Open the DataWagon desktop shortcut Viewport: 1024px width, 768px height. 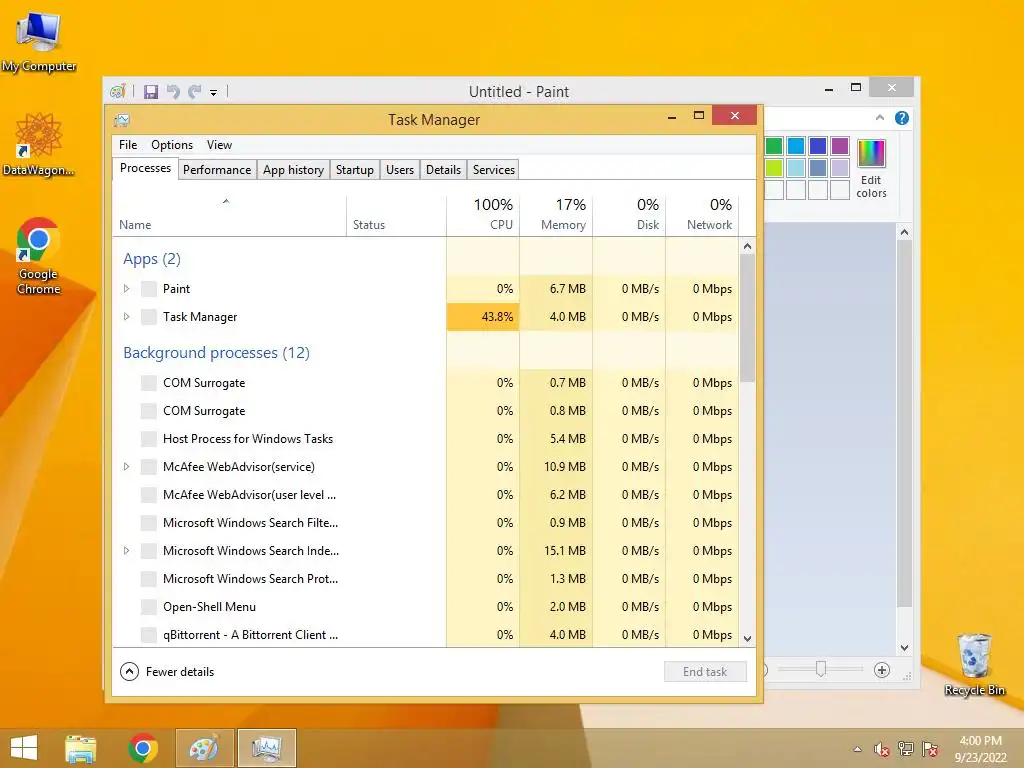point(39,144)
